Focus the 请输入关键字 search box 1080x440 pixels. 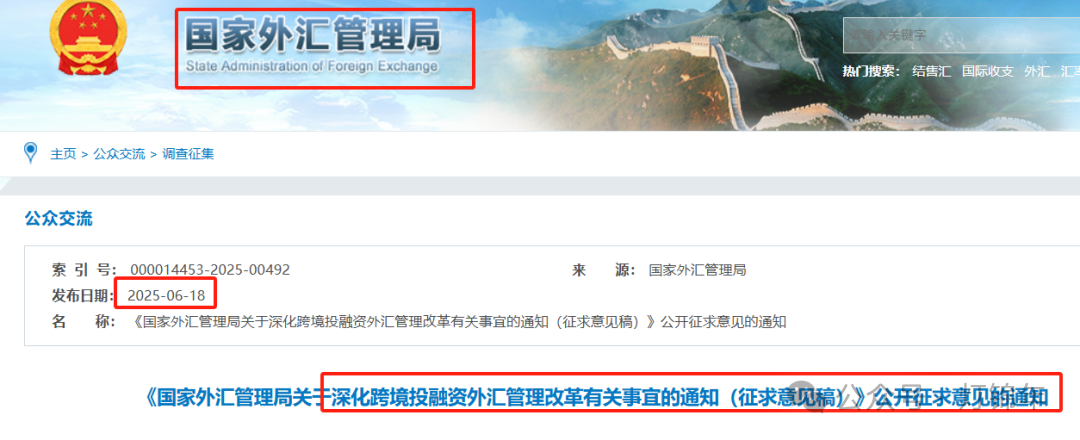(x=962, y=34)
